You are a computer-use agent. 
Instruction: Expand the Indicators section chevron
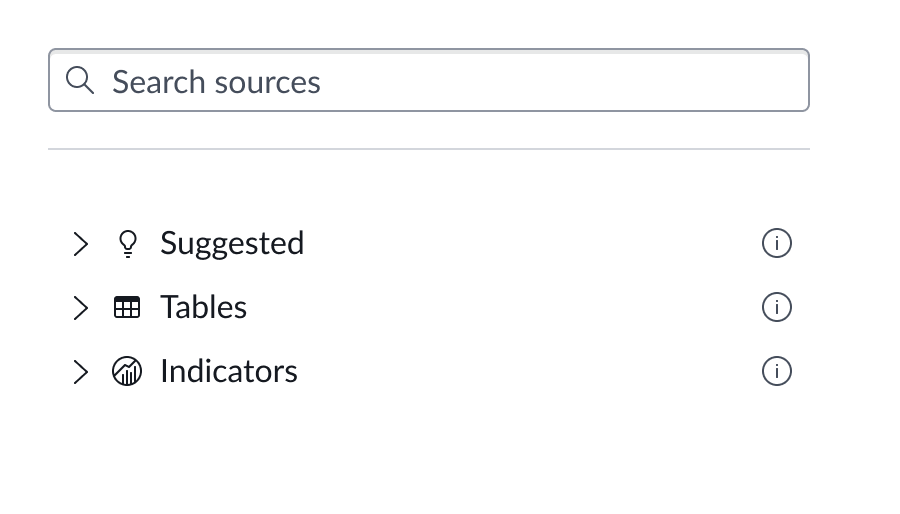[x=81, y=372]
